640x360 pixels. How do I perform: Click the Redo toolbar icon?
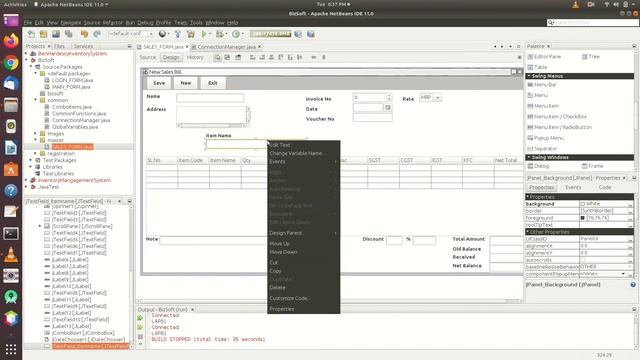(97, 34)
